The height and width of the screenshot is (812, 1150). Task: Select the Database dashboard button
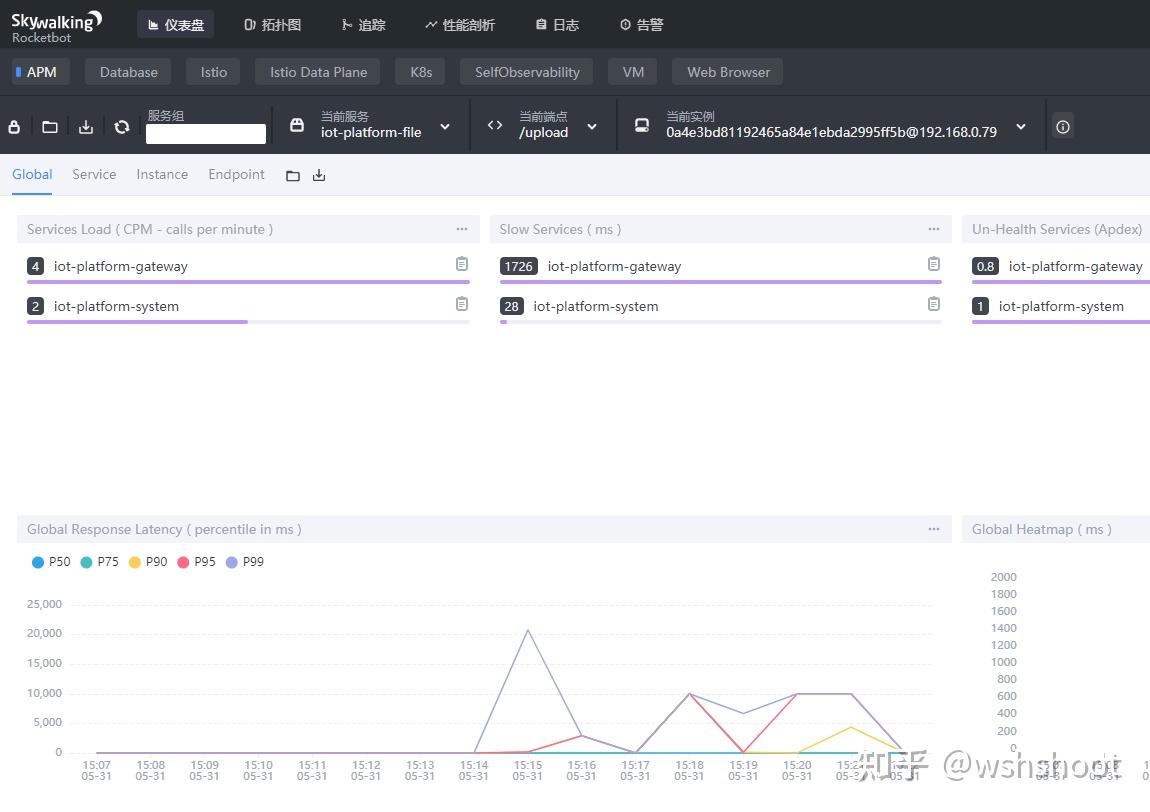pyautogui.click(x=128, y=72)
